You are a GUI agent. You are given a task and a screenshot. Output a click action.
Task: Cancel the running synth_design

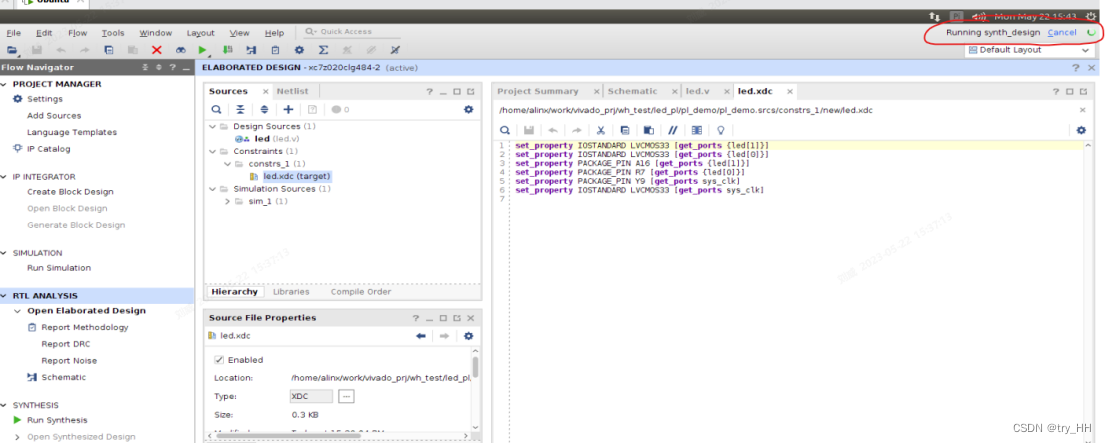click(1062, 32)
